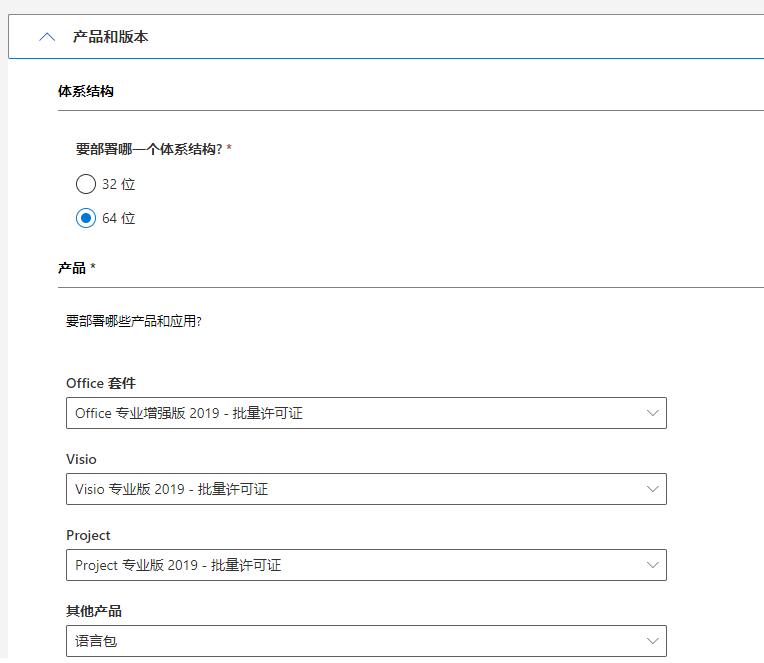Open the Visio version dropdown
The width and height of the screenshot is (764, 663).
tap(366, 489)
